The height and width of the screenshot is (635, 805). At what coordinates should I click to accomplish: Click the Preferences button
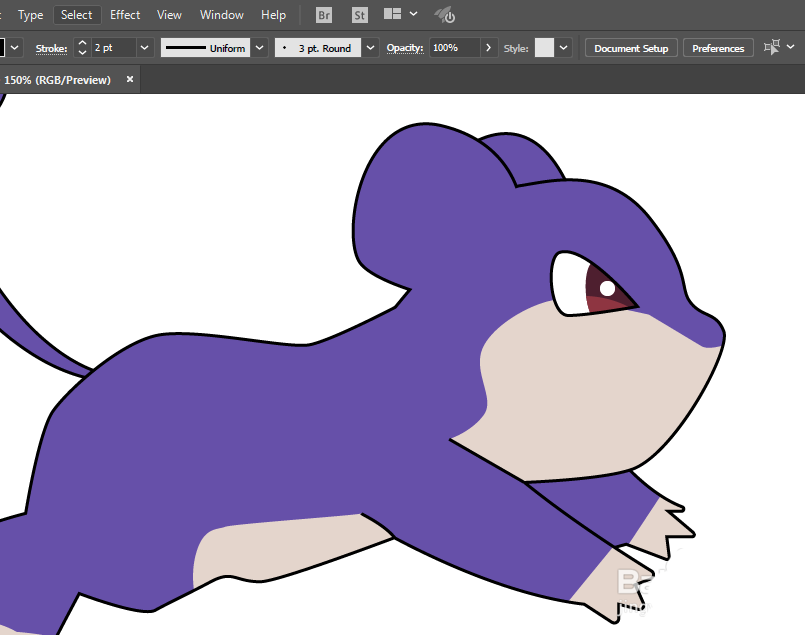(x=718, y=48)
